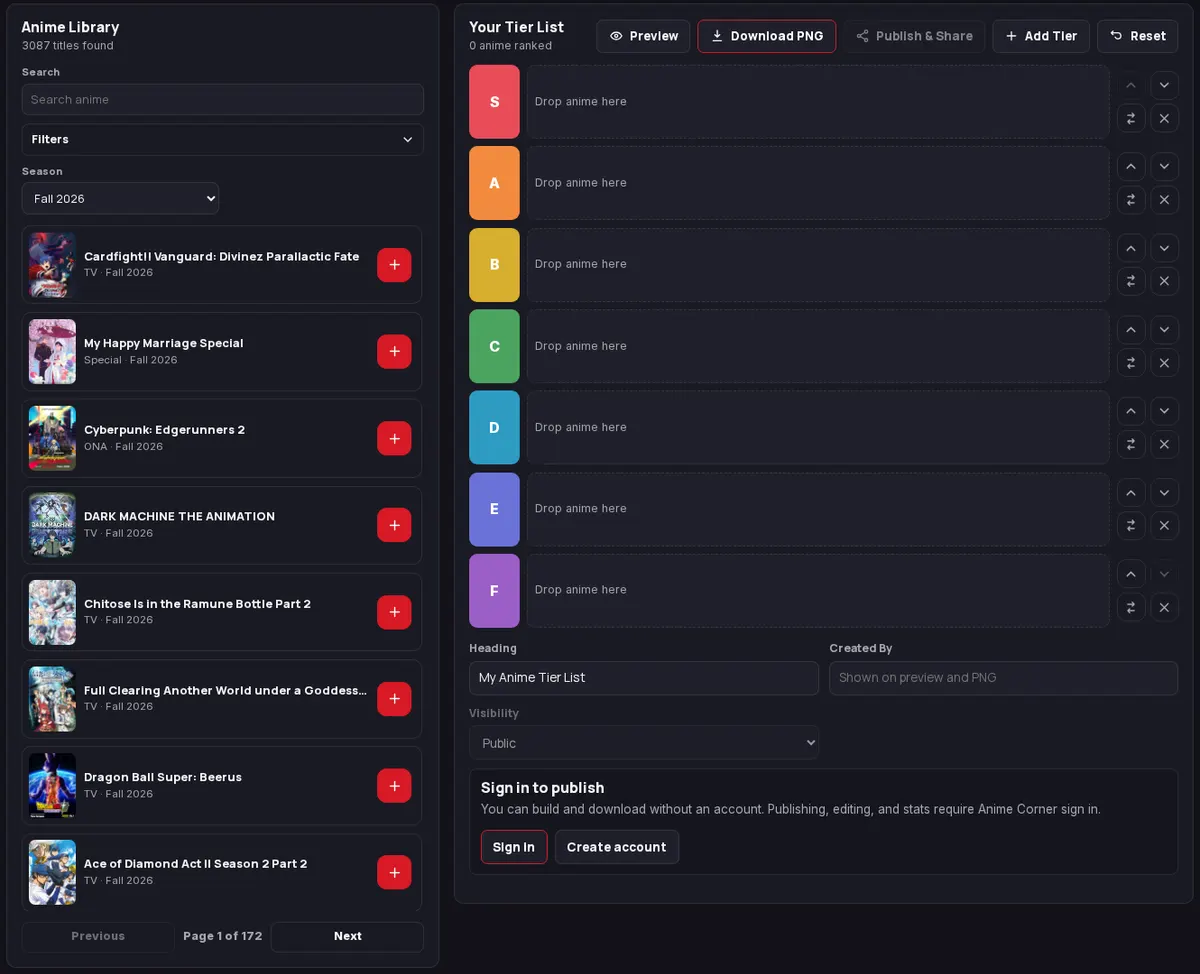The width and height of the screenshot is (1200, 974).
Task: Click Dragon Ball Super: Beerus poster thumbnail
Action: point(52,786)
